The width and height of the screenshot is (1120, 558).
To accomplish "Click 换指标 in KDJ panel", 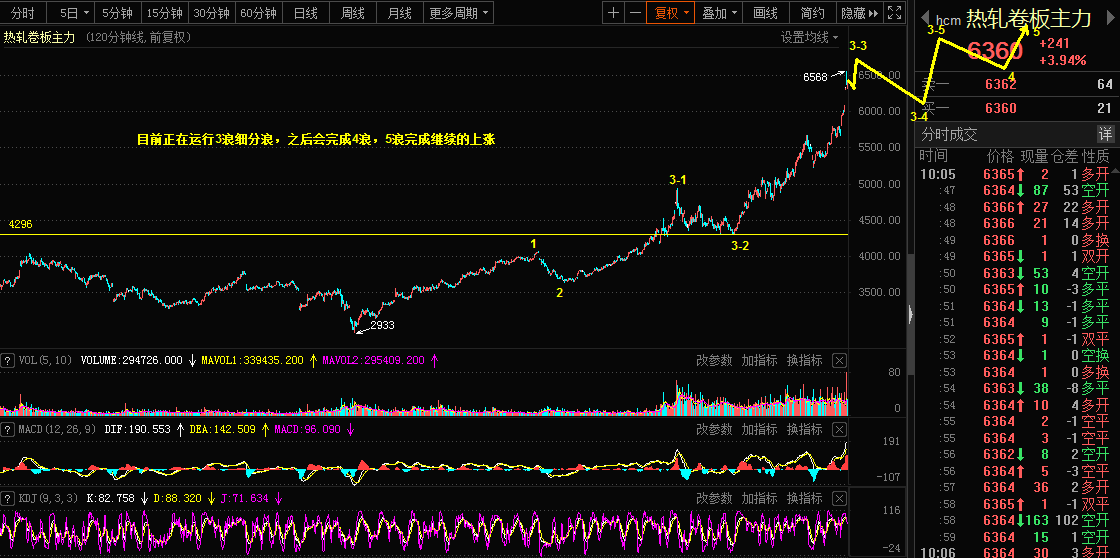I will [x=804, y=498].
